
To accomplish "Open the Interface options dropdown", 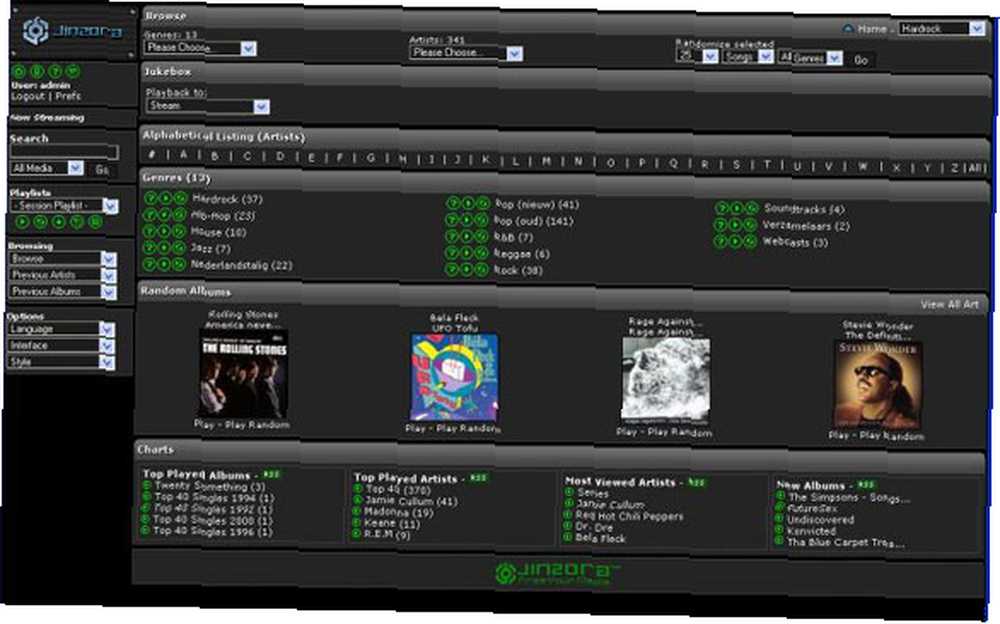I will pyautogui.click(x=61, y=346).
